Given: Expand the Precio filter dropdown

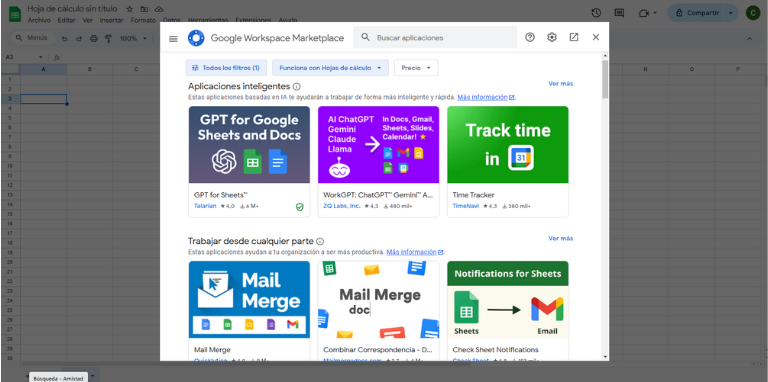Looking at the screenshot, I should (x=416, y=68).
